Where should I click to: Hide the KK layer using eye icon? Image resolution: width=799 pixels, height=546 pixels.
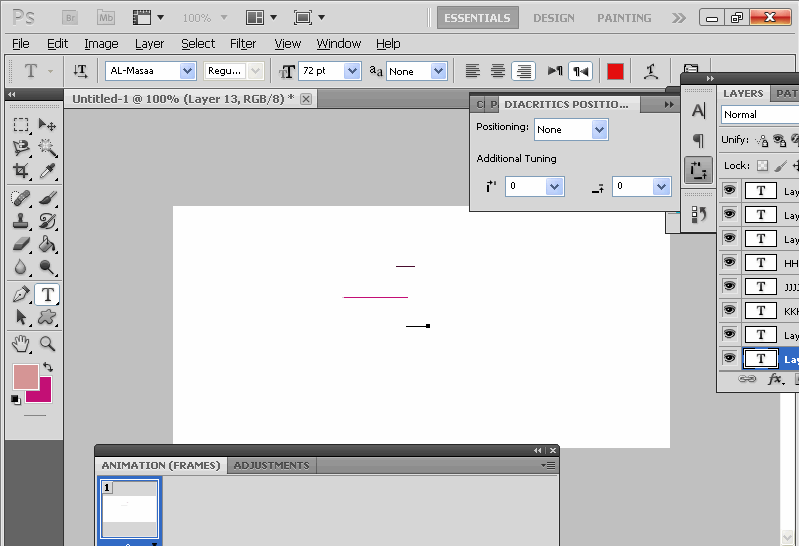[x=730, y=310]
